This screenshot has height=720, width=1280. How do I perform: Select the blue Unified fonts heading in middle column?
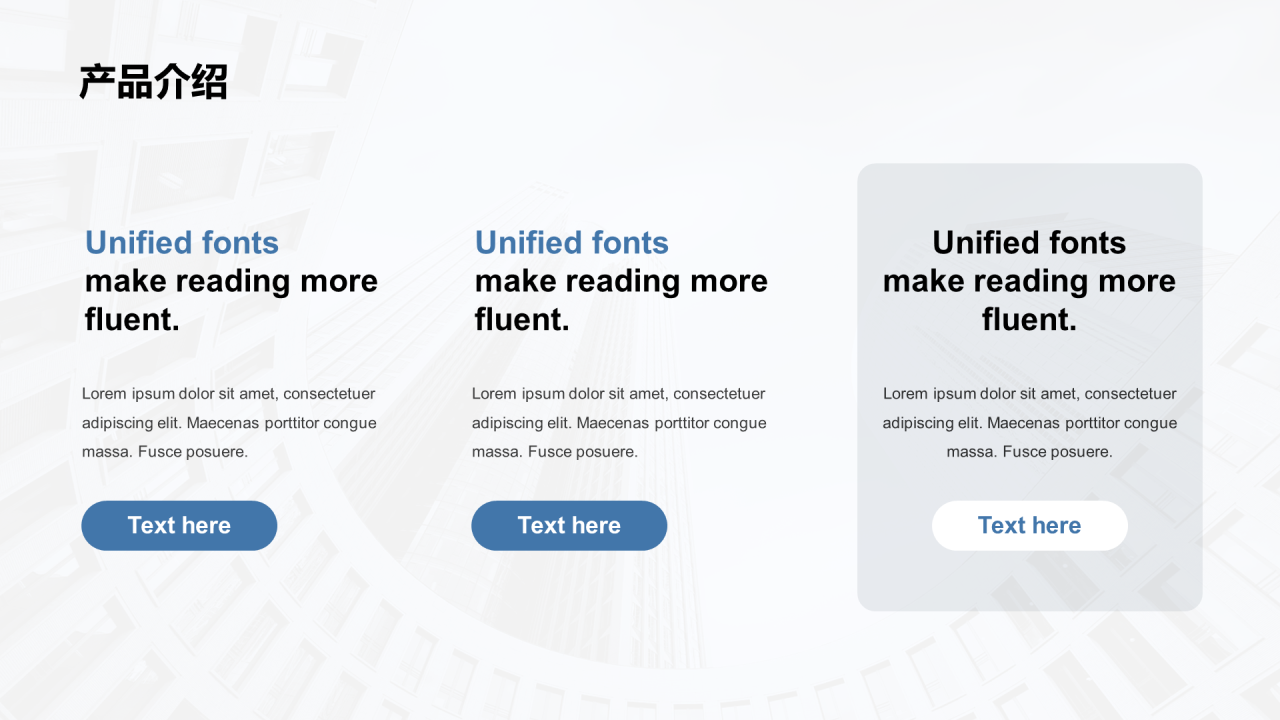(572, 243)
